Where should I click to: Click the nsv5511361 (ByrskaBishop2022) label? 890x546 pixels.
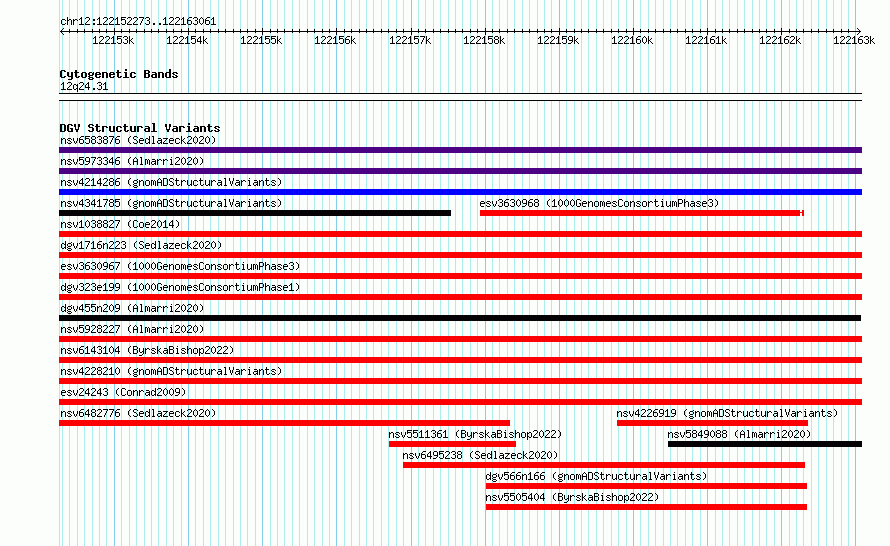[x=475, y=434]
